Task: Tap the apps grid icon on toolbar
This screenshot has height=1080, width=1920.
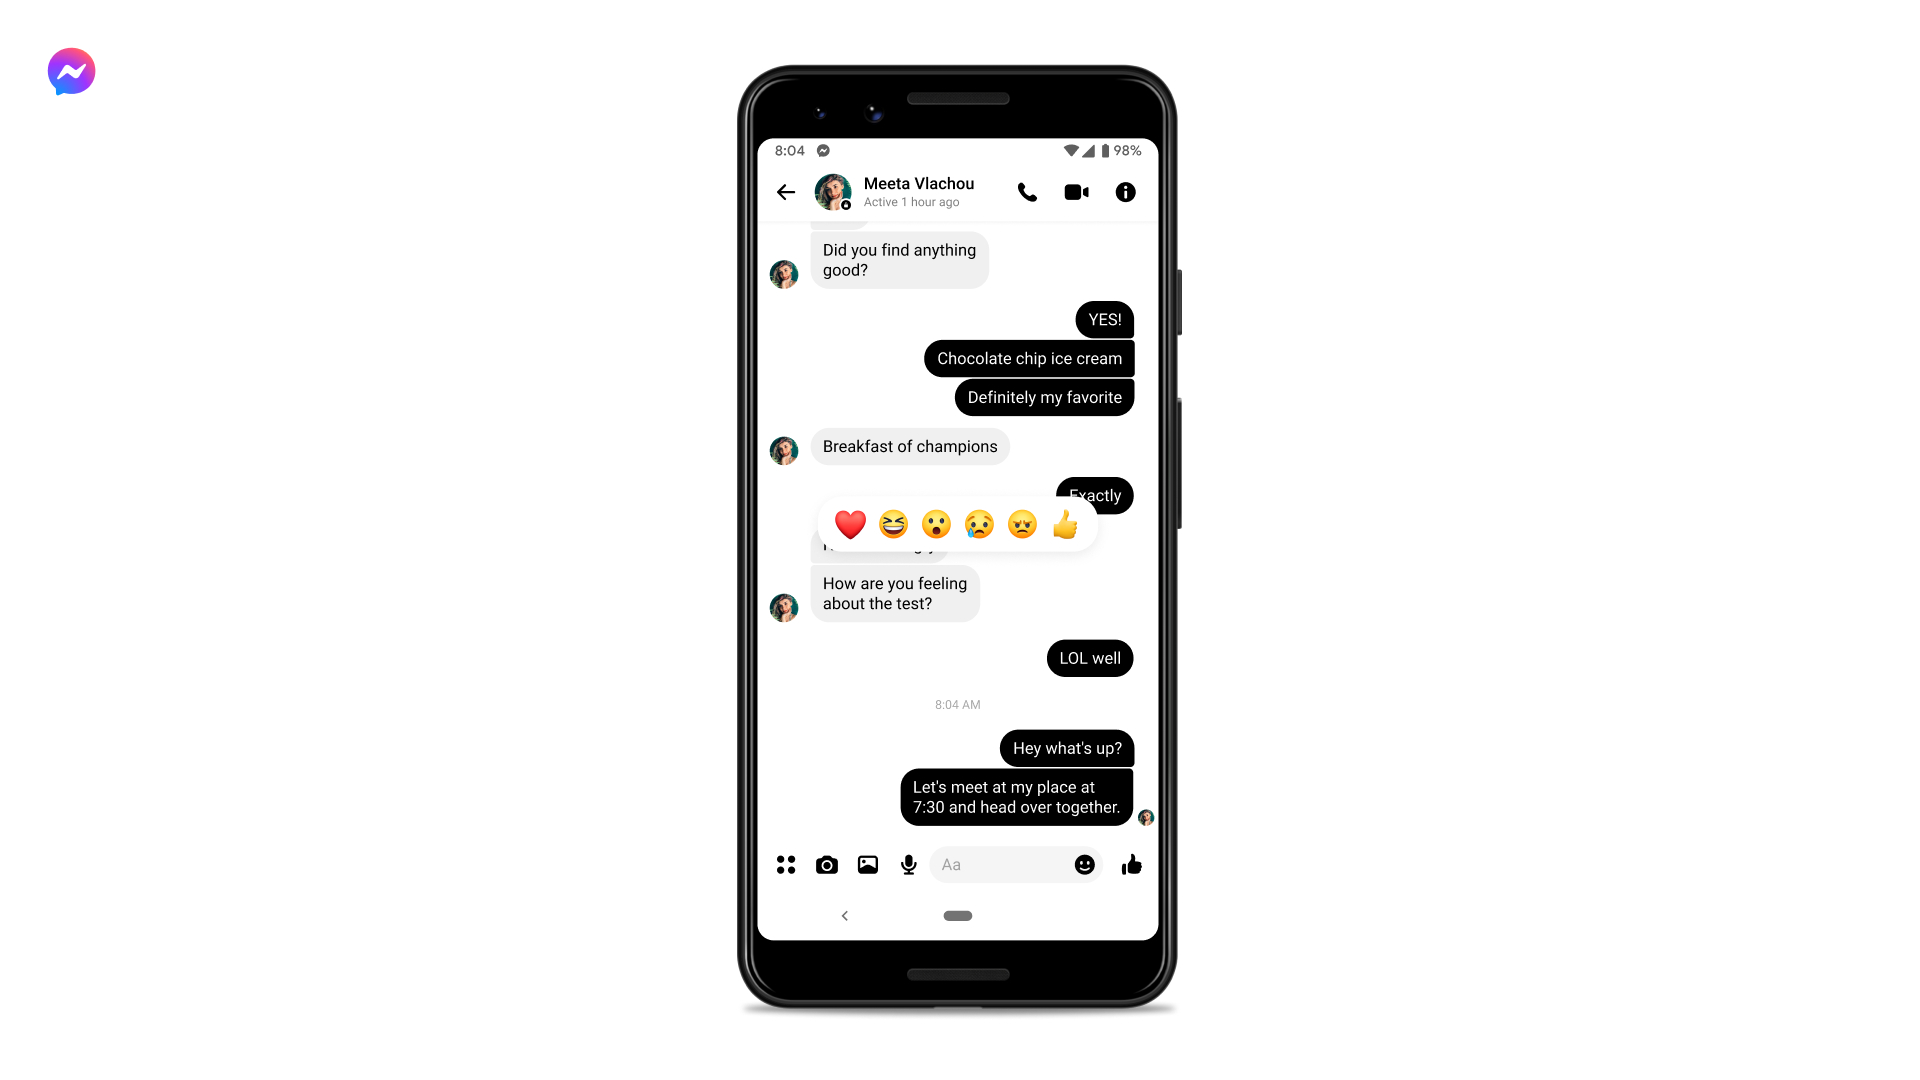Action: click(x=786, y=864)
